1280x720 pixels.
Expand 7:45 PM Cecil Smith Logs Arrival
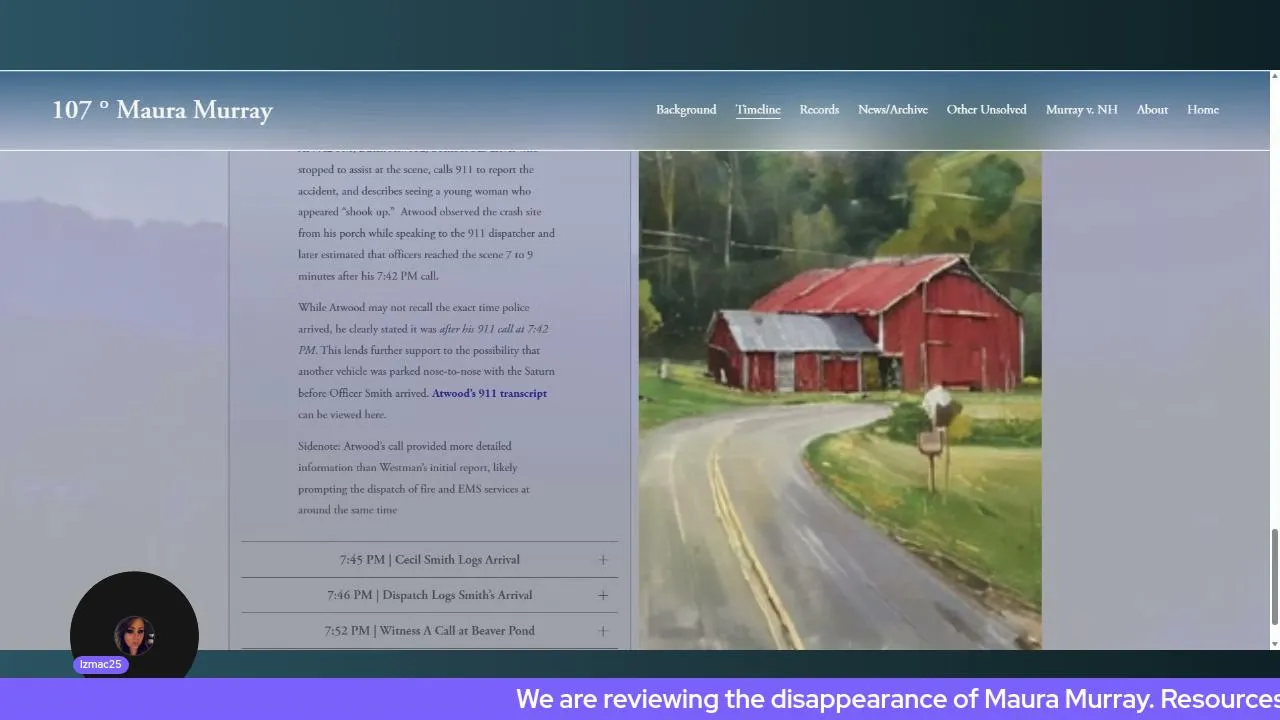[x=429, y=560]
